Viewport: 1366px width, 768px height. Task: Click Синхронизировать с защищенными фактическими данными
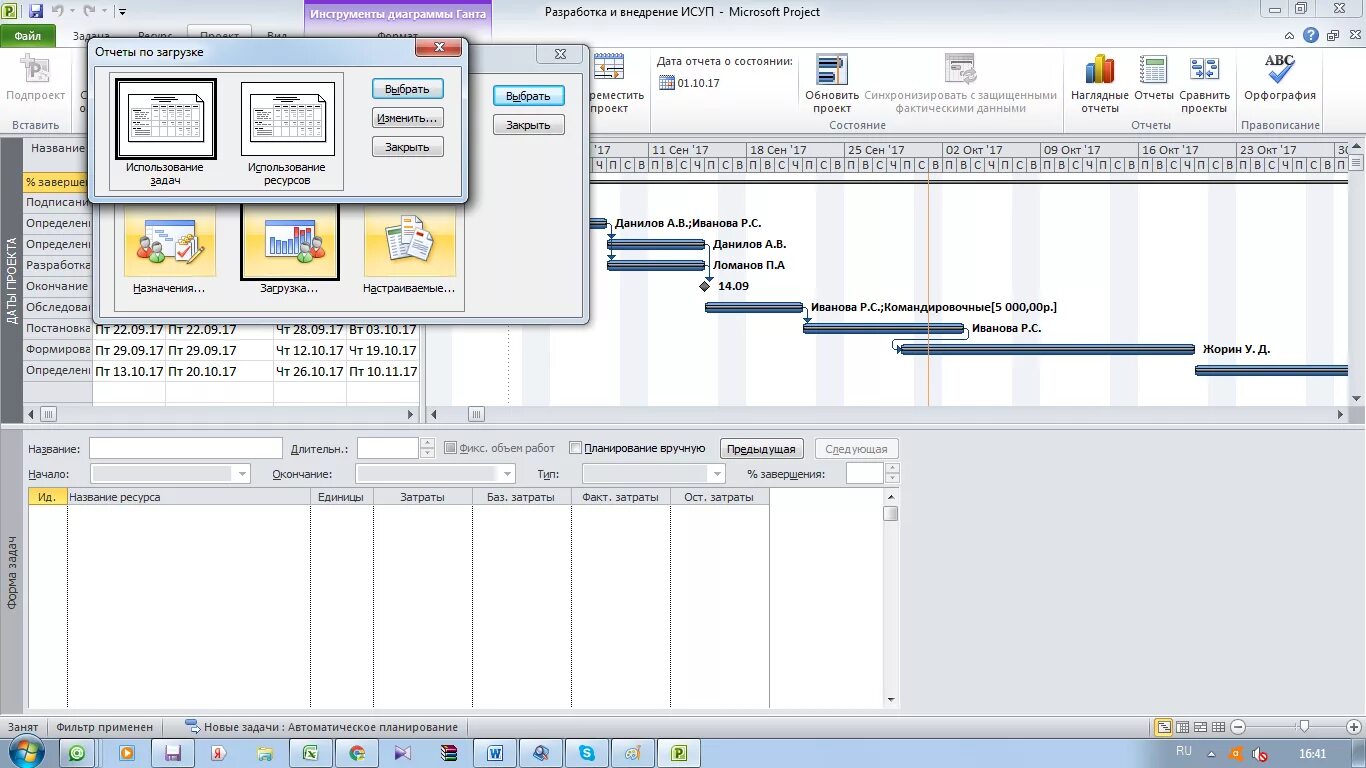point(961,83)
